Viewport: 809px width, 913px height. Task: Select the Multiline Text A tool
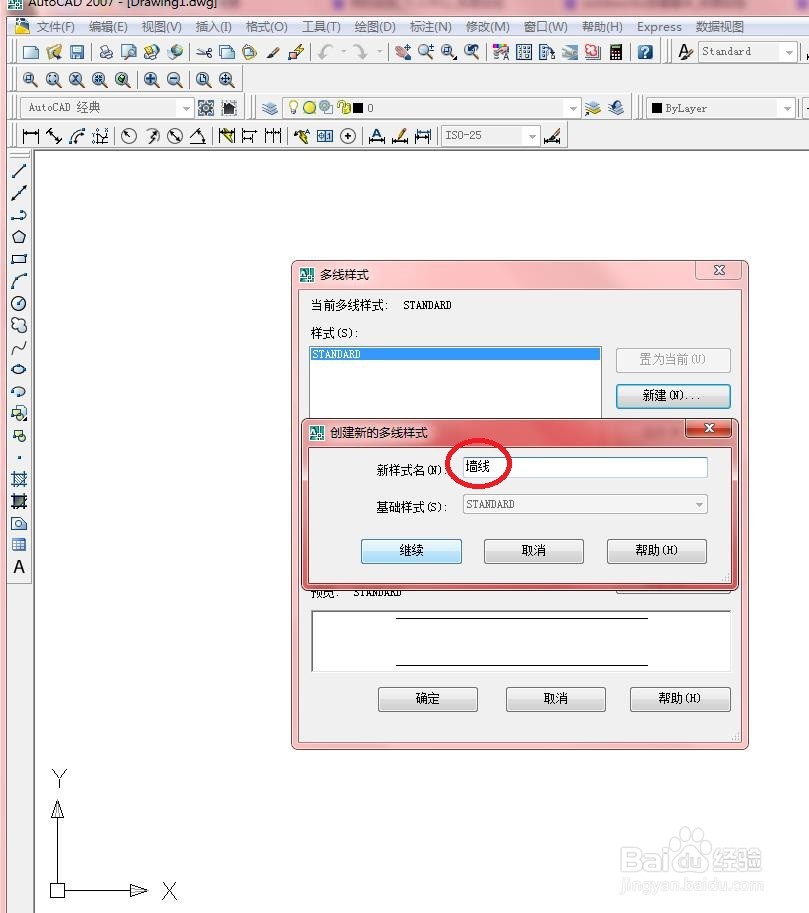click(19, 567)
